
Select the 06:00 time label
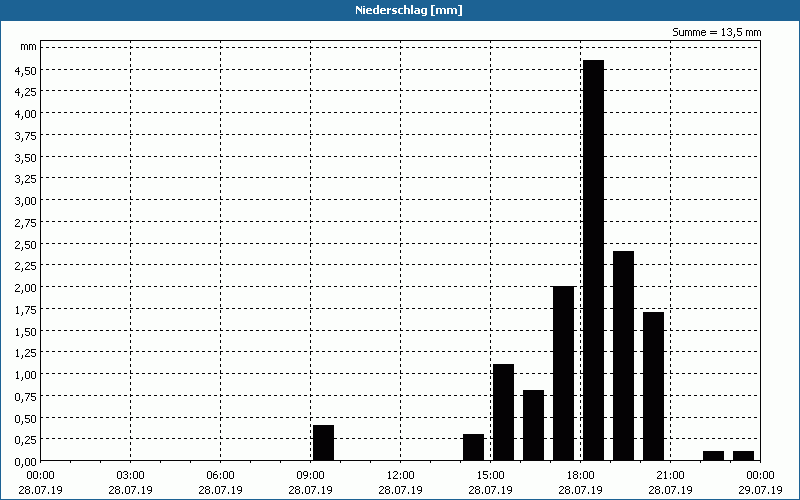click(x=220, y=476)
